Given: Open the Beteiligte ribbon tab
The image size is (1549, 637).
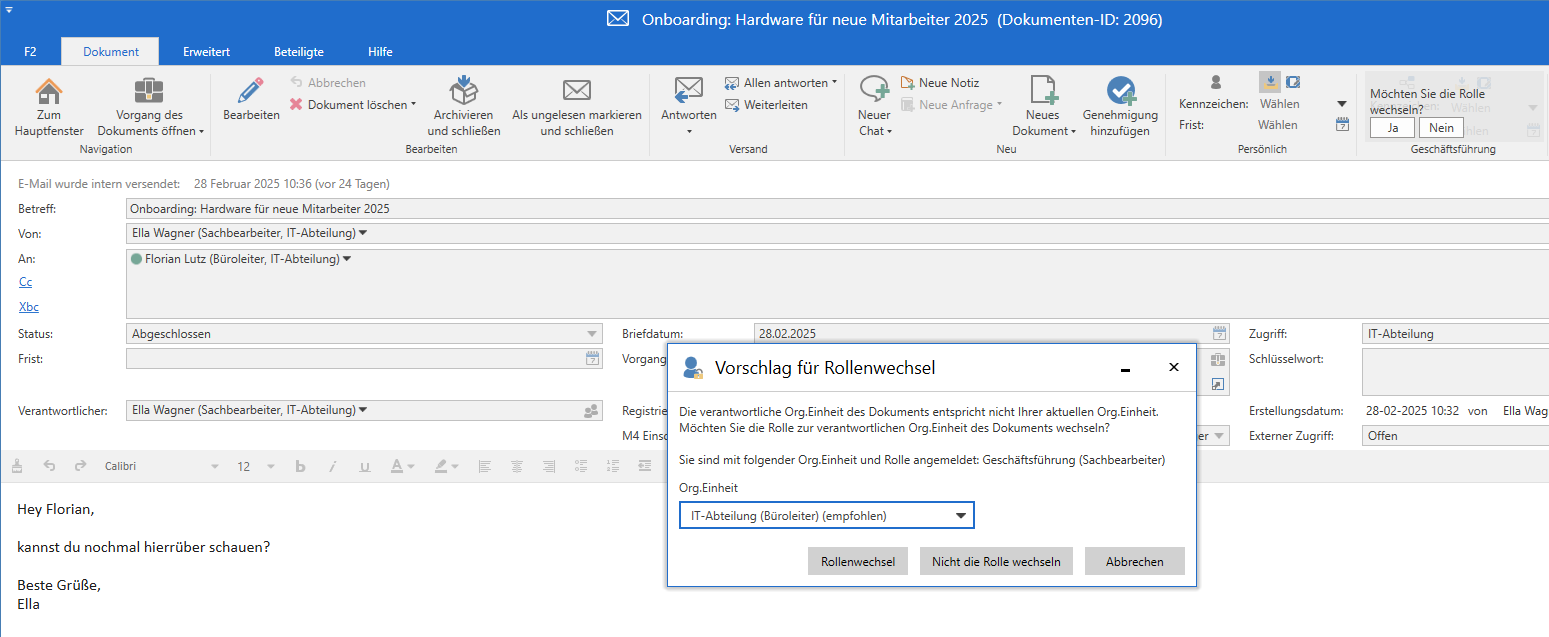Looking at the screenshot, I should [299, 52].
